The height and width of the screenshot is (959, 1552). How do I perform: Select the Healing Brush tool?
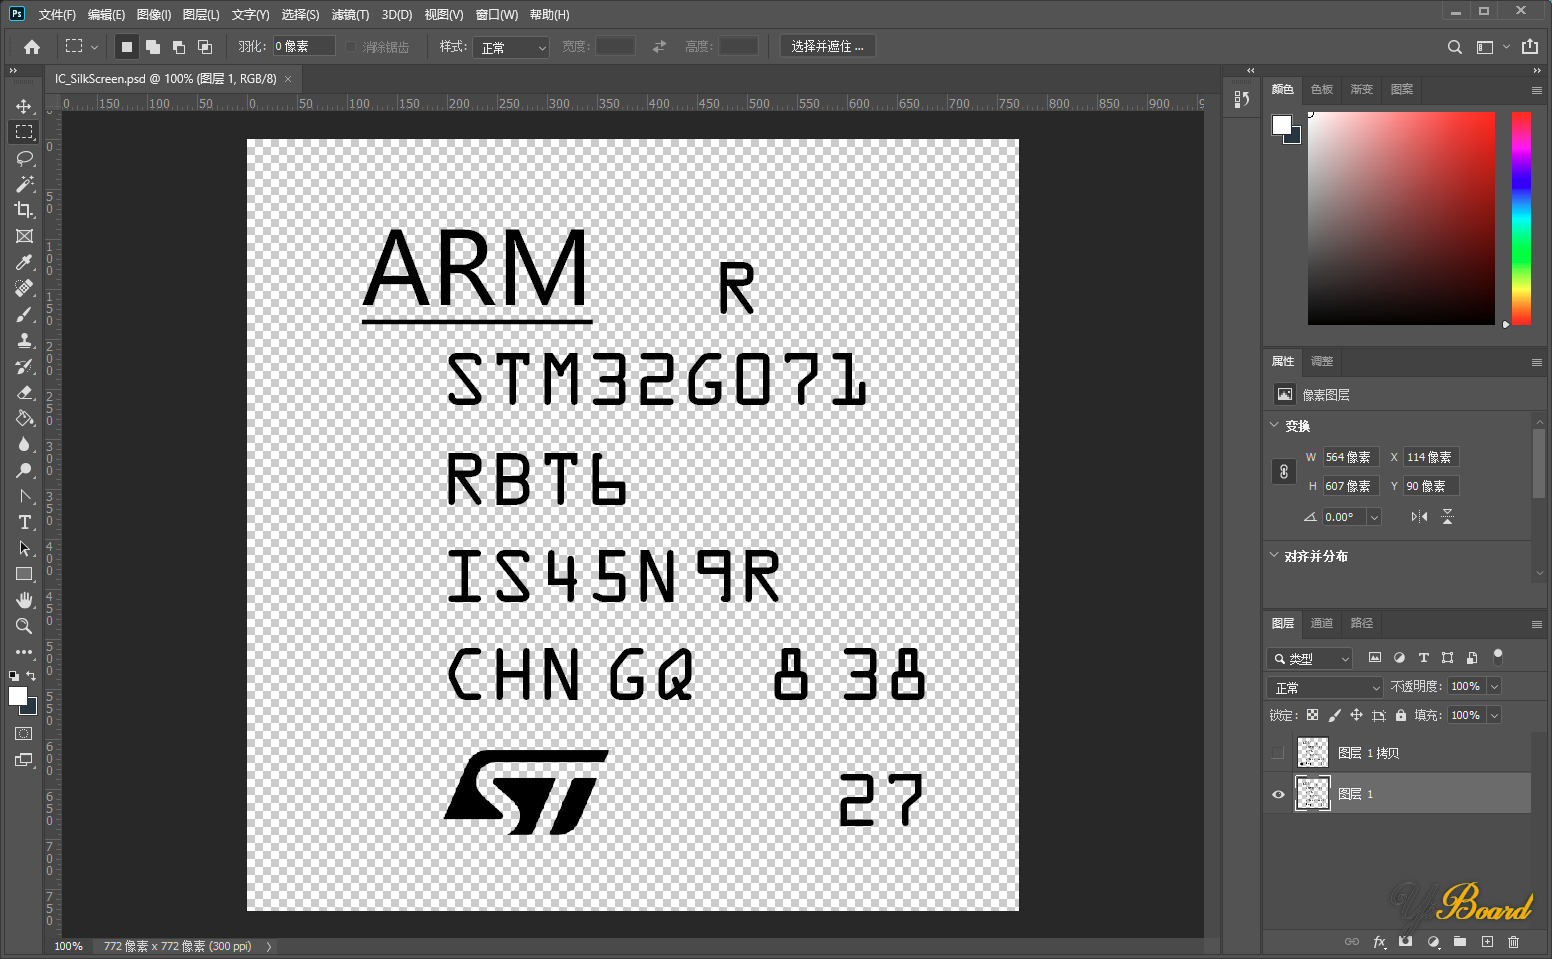coord(24,288)
